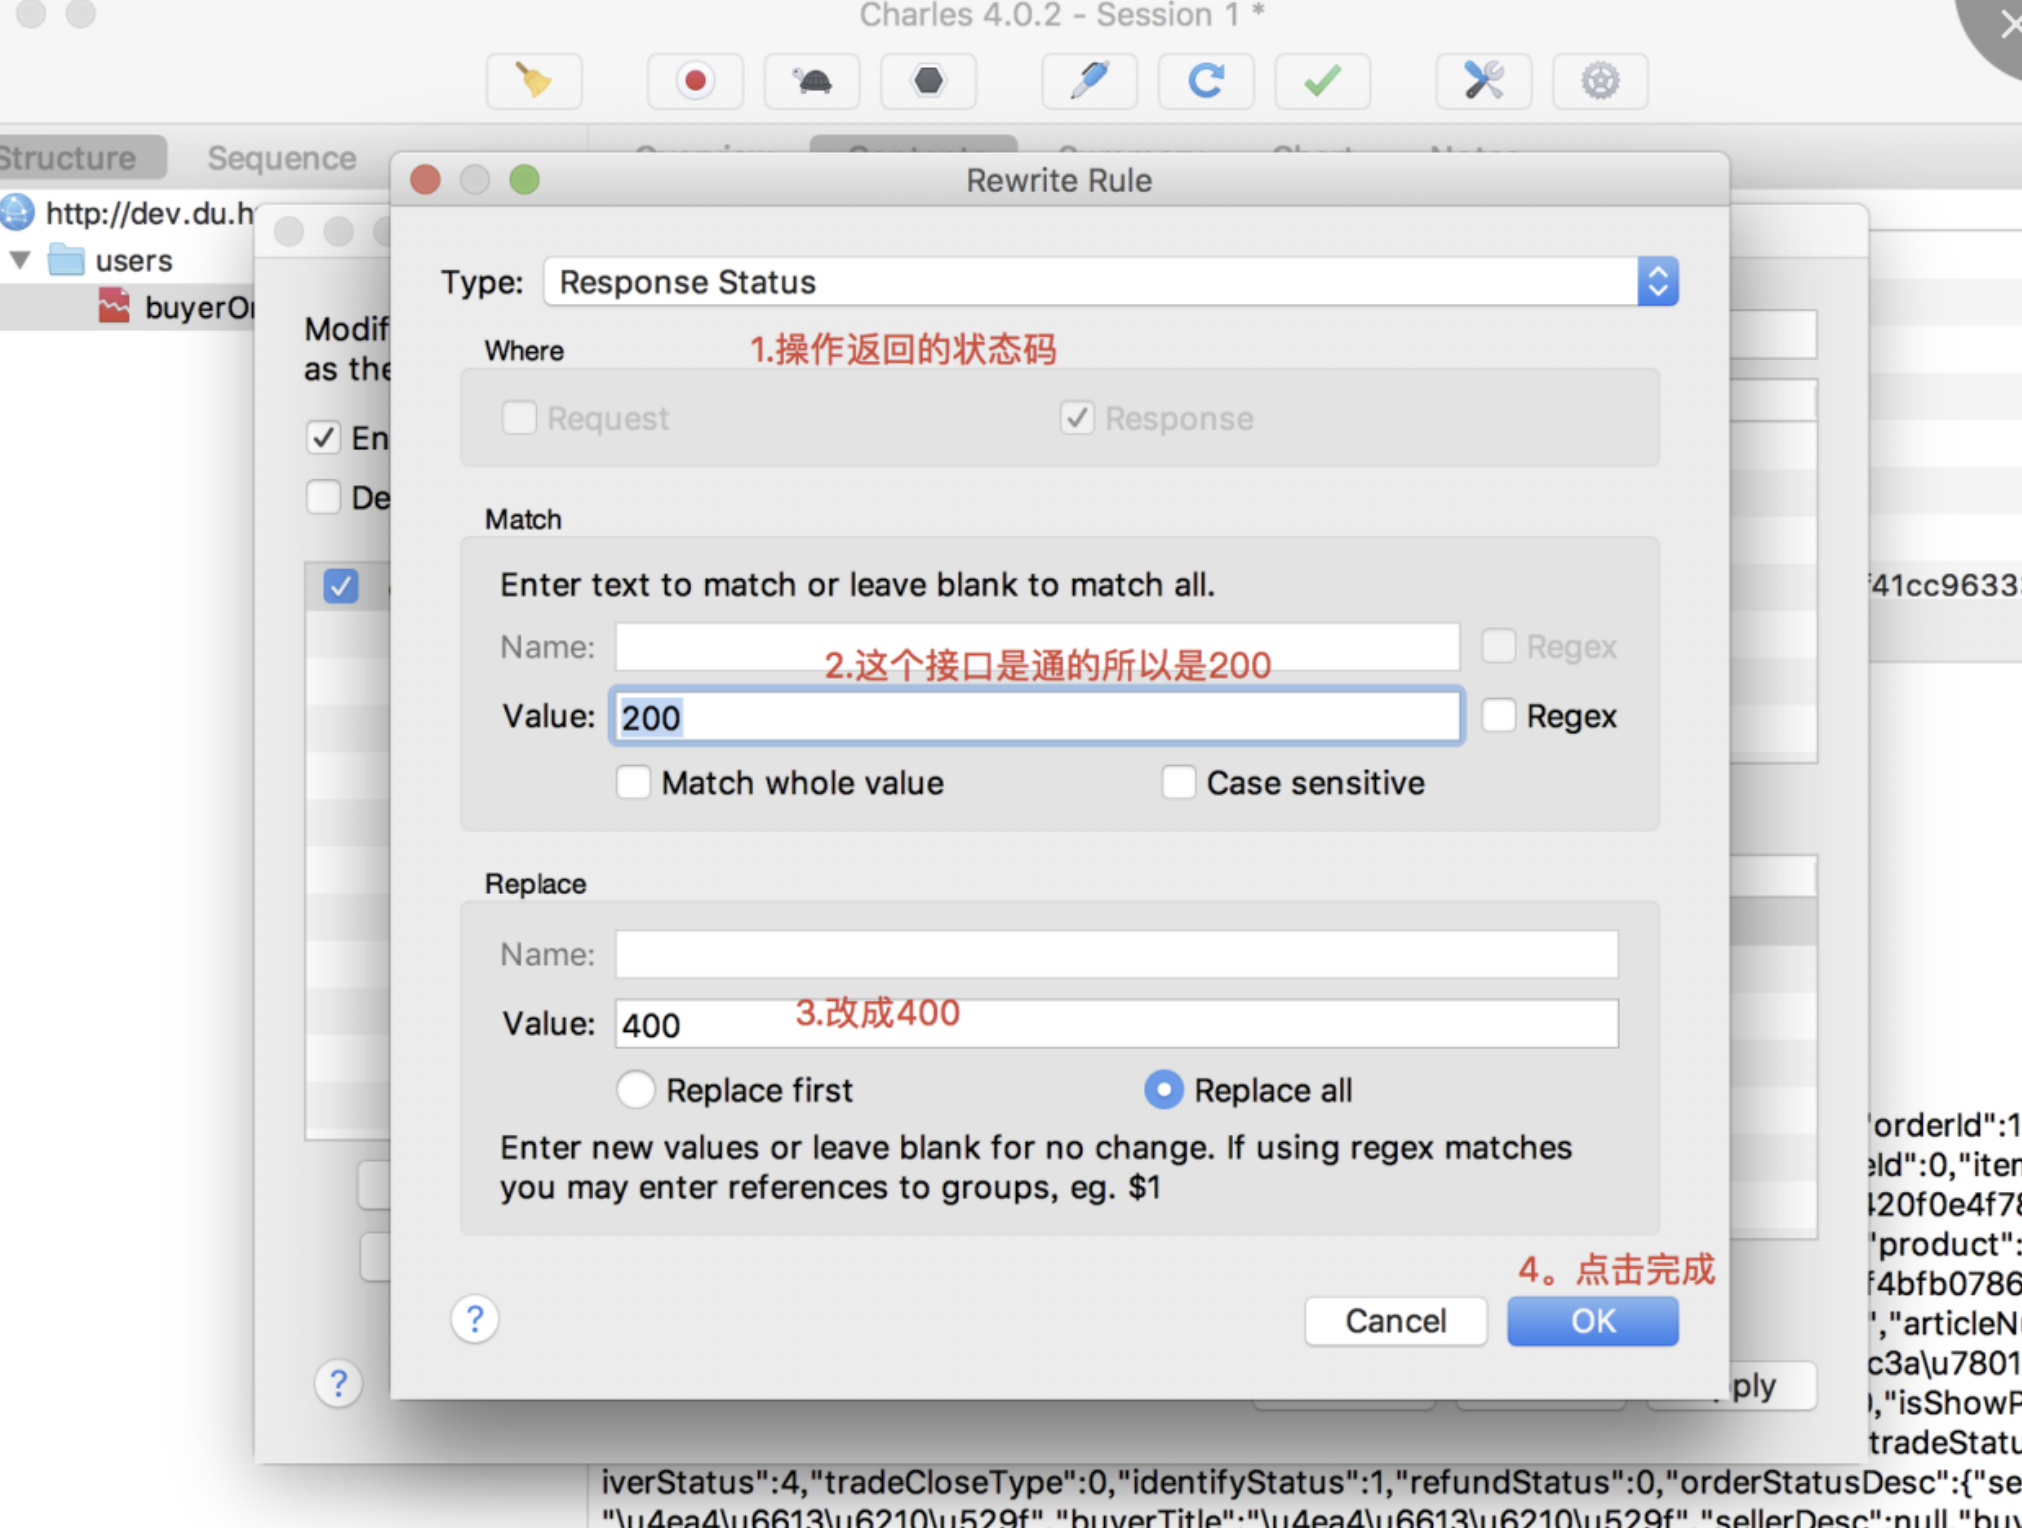Click the users folder label
2022x1528 pixels.
[134, 261]
